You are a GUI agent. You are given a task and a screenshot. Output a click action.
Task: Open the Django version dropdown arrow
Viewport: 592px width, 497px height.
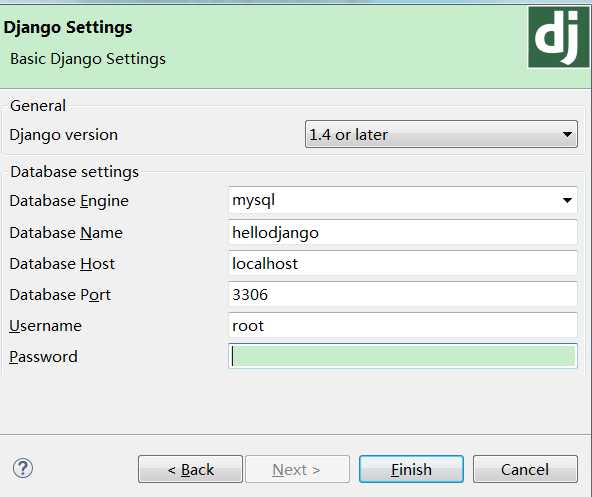click(567, 134)
